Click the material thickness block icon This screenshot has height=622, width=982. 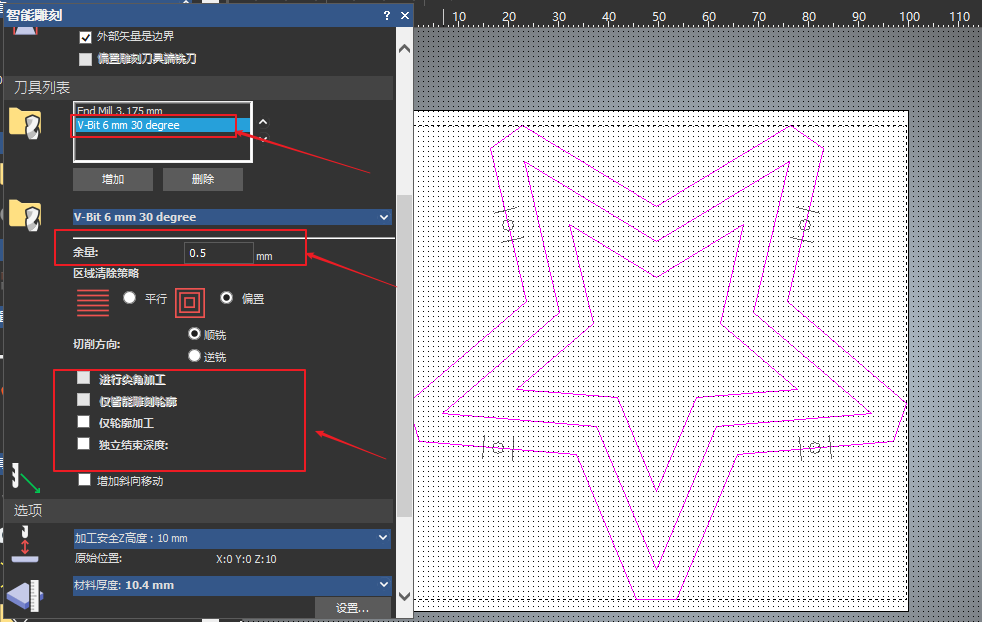point(26,595)
